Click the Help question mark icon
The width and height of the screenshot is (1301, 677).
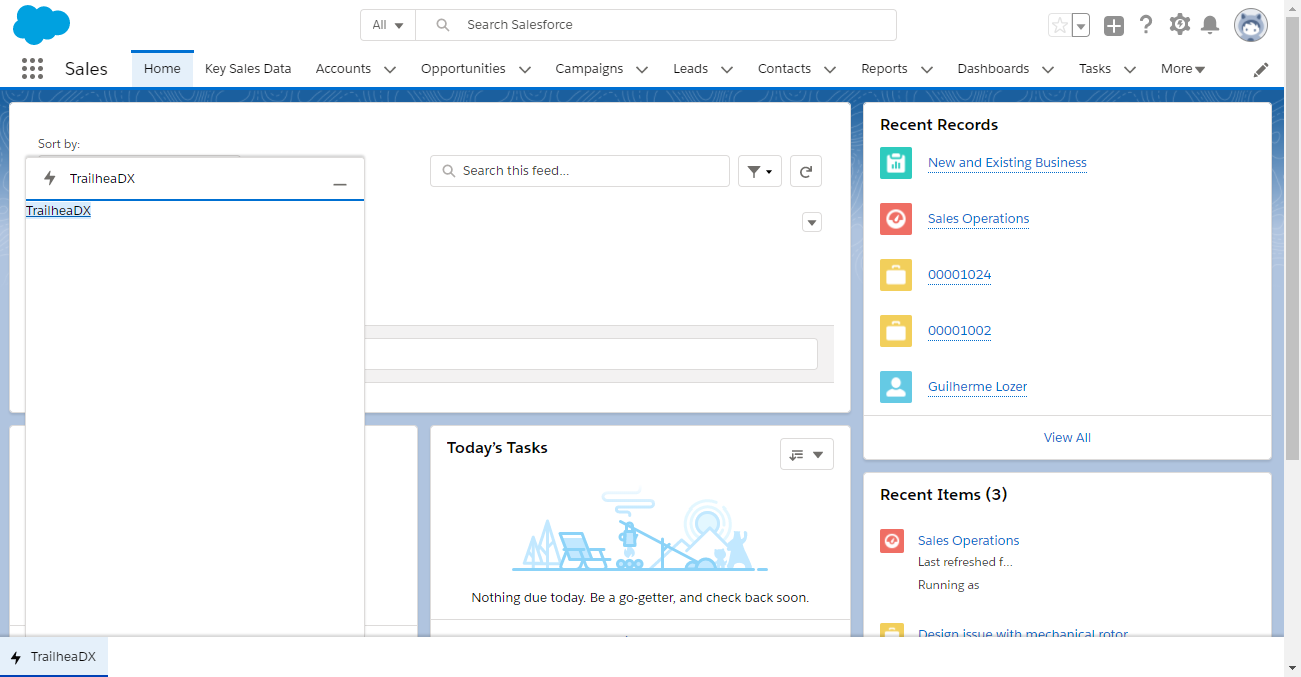pos(1146,25)
